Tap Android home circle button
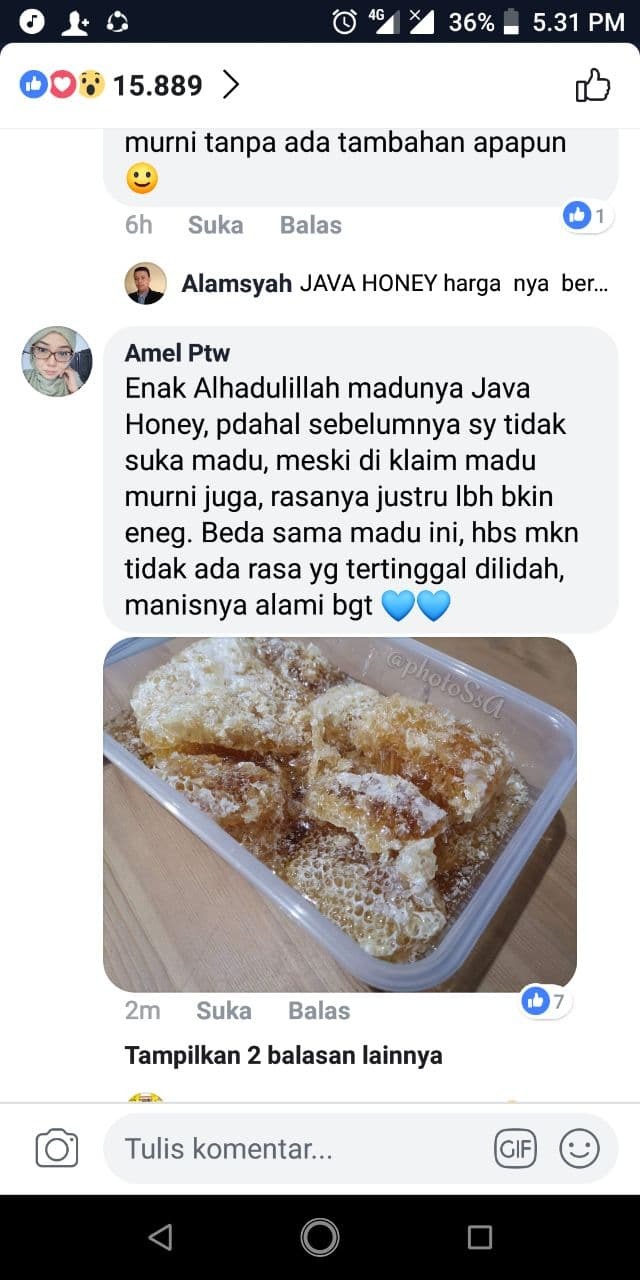Screen dimensions: 640x1280 coord(320,1237)
